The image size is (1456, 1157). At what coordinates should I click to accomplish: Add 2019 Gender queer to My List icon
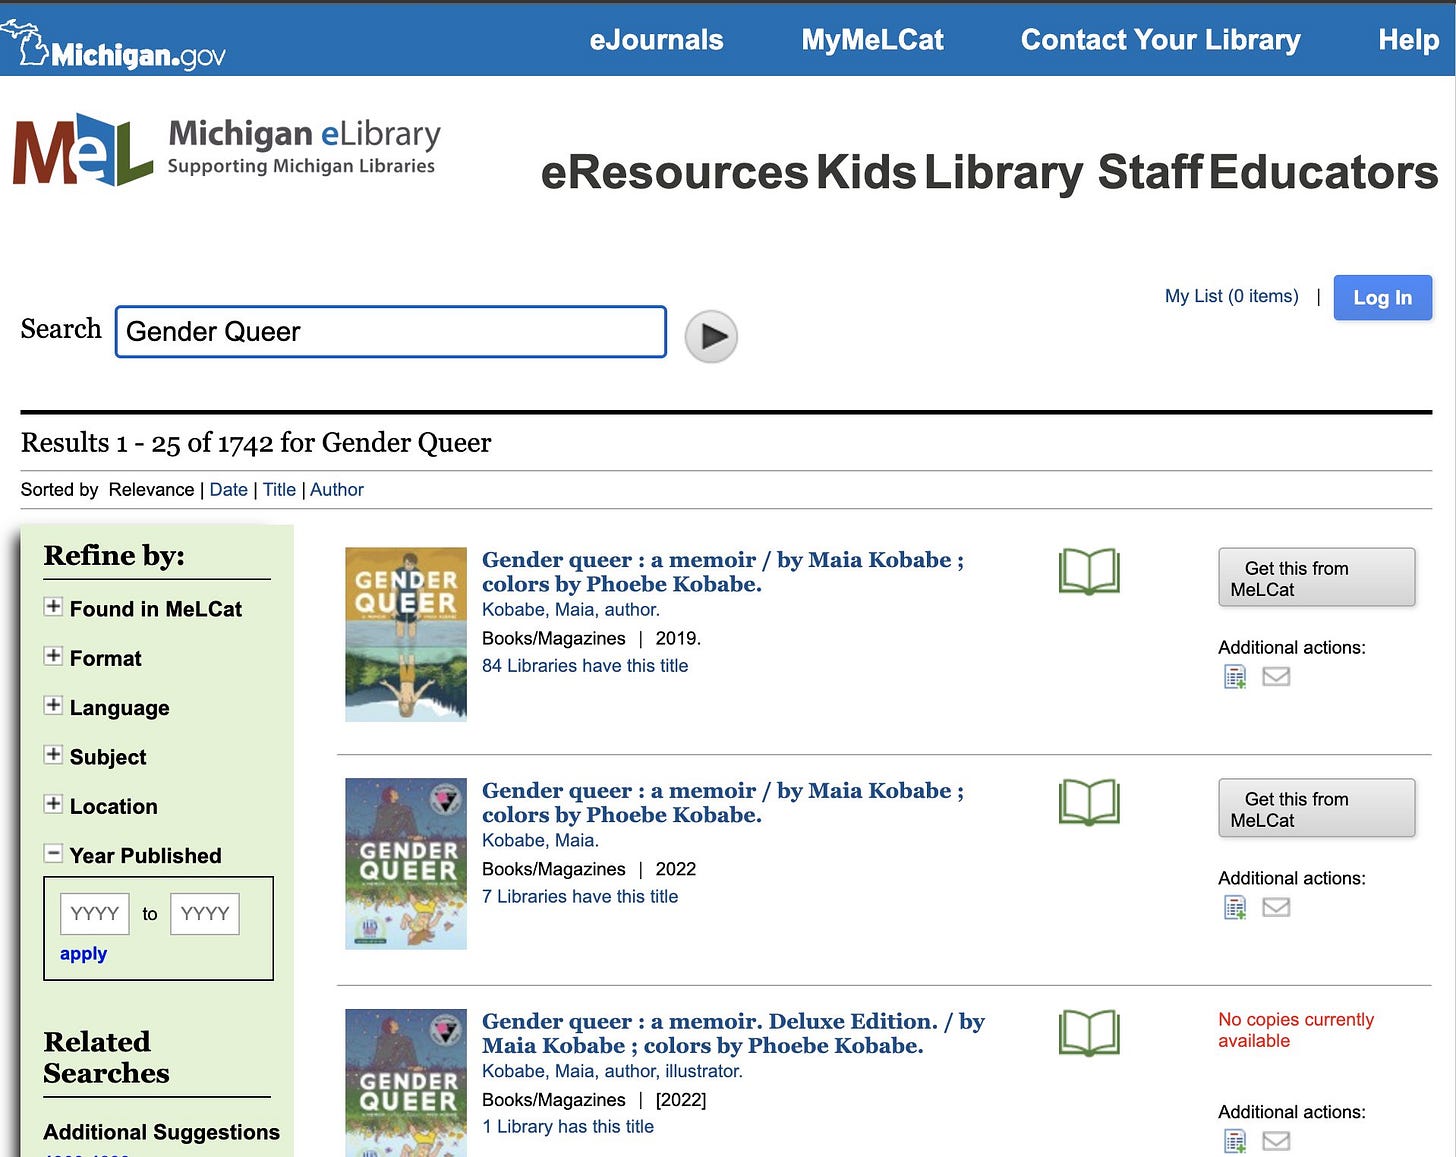1235,677
